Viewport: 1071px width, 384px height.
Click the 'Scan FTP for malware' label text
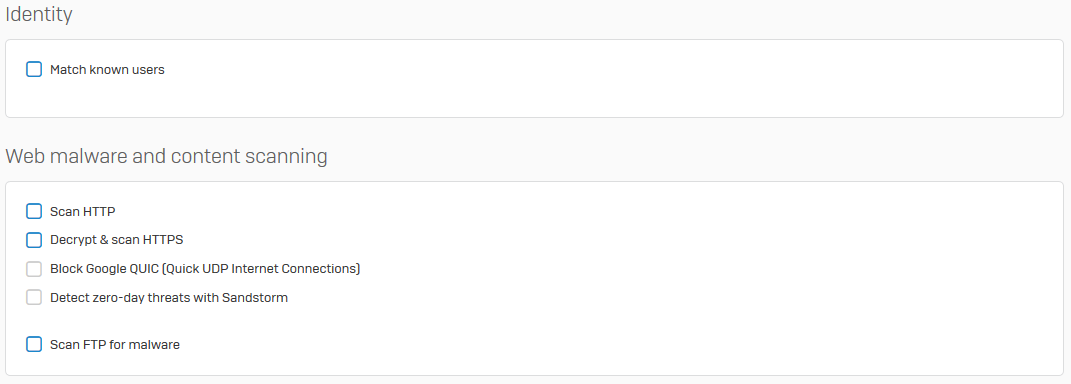(115, 345)
